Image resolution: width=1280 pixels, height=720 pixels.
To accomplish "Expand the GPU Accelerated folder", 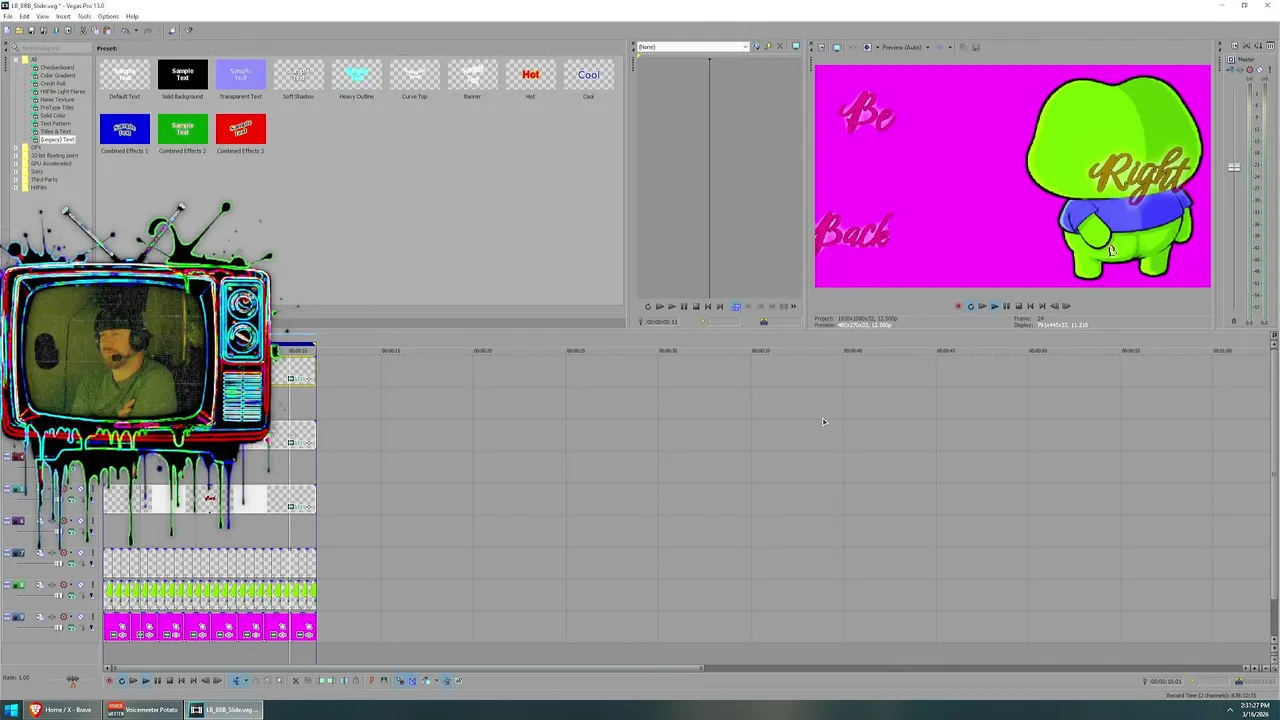I will click(16, 164).
